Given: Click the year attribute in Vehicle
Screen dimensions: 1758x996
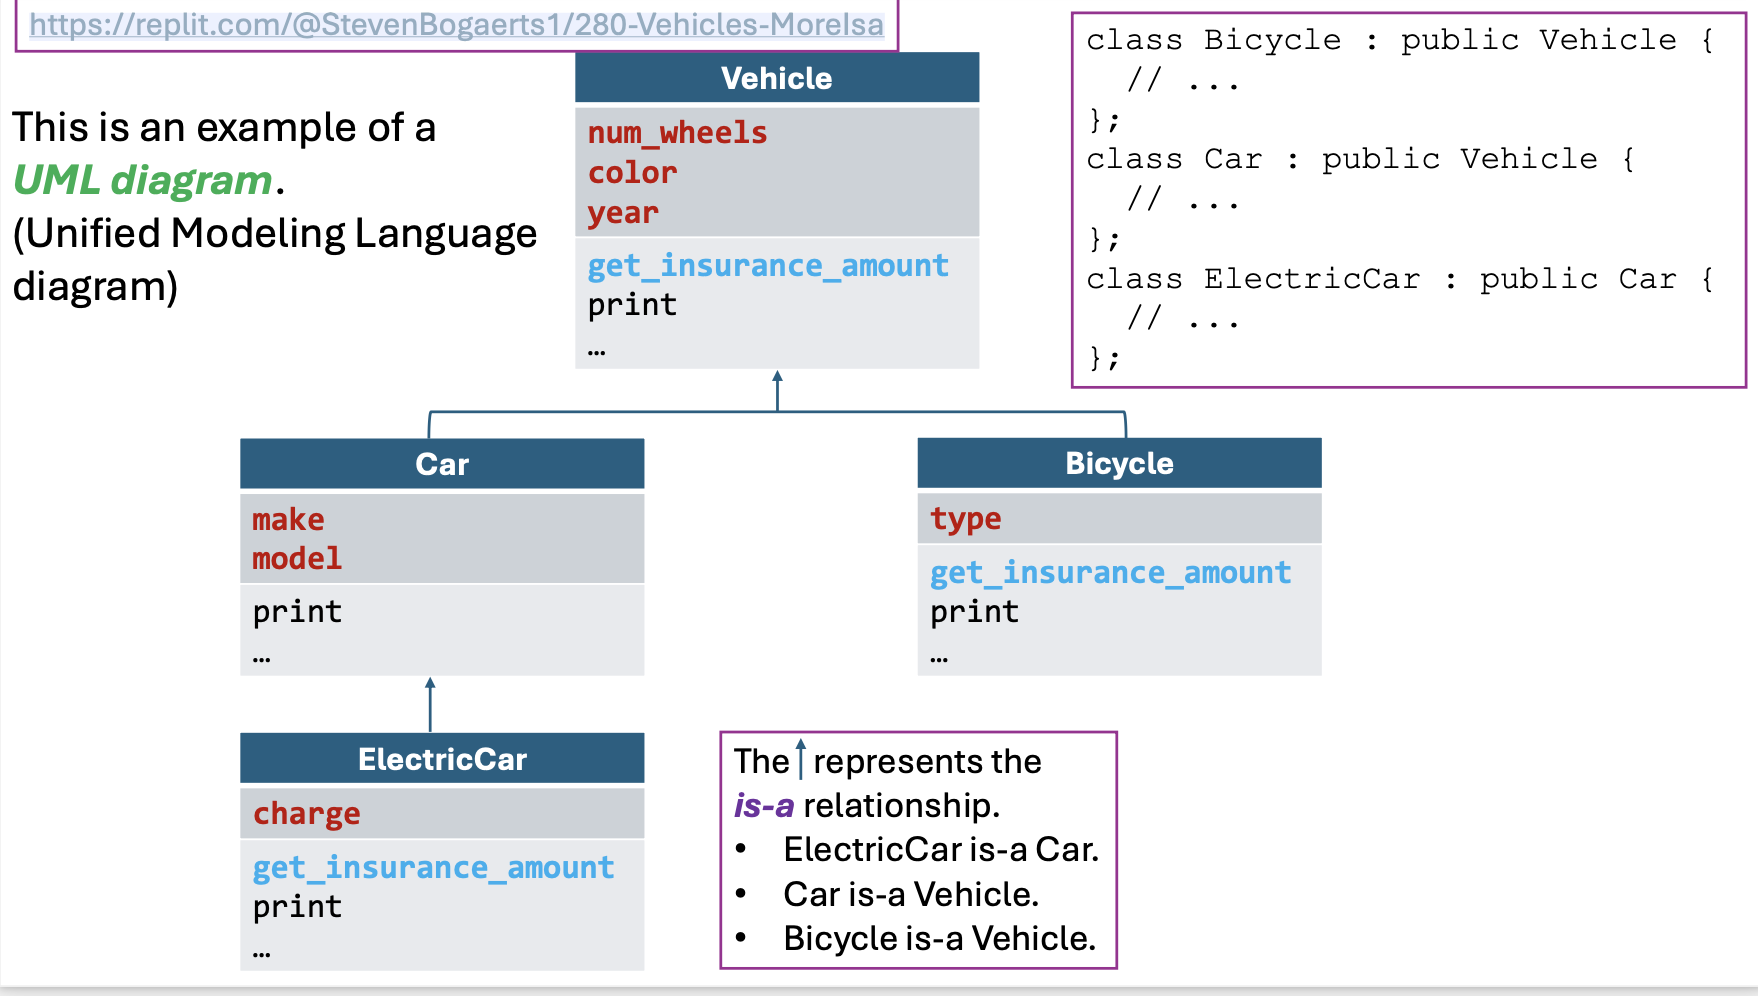Looking at the screenshot, I should (622, 213).
